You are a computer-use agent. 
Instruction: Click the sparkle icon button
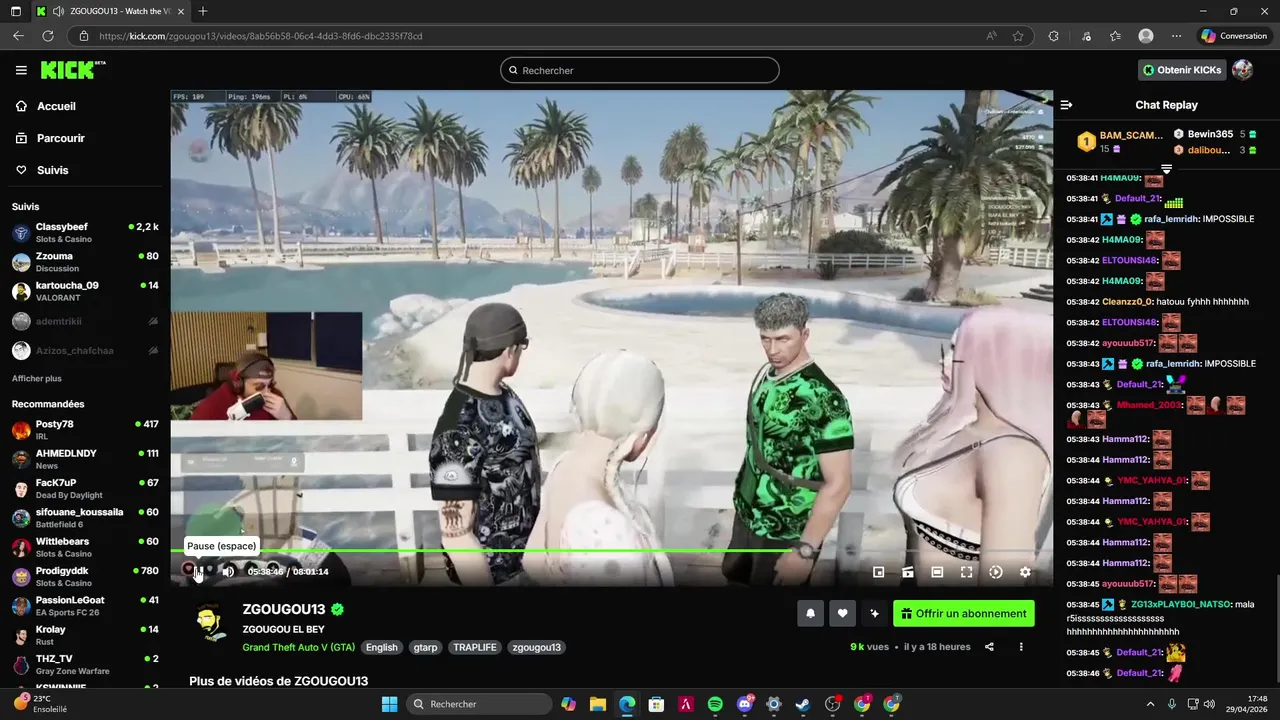point(875,613)
